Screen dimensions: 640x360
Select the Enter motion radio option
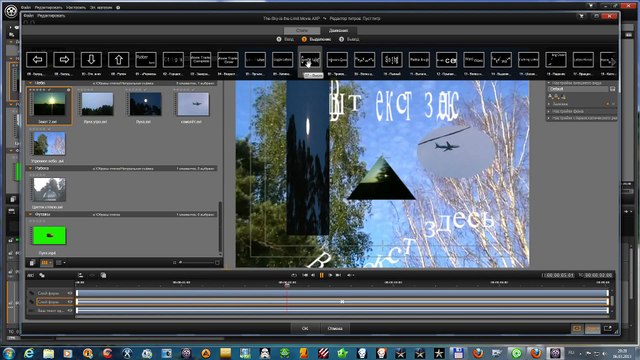pos(279,39)
